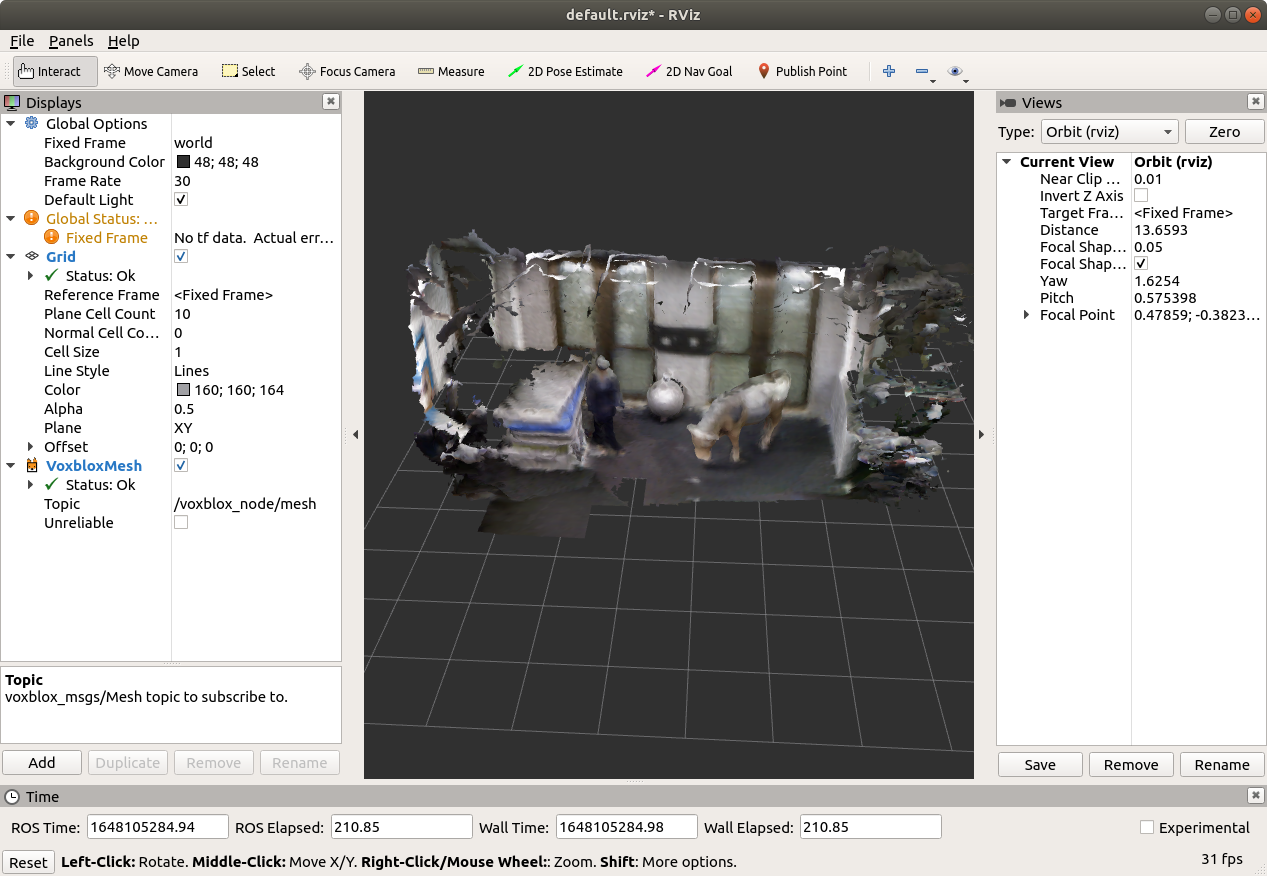Click the ROS Elapsed field
Screen dimensions: 1267x876
pyautogui.click(x=401, y=827)
